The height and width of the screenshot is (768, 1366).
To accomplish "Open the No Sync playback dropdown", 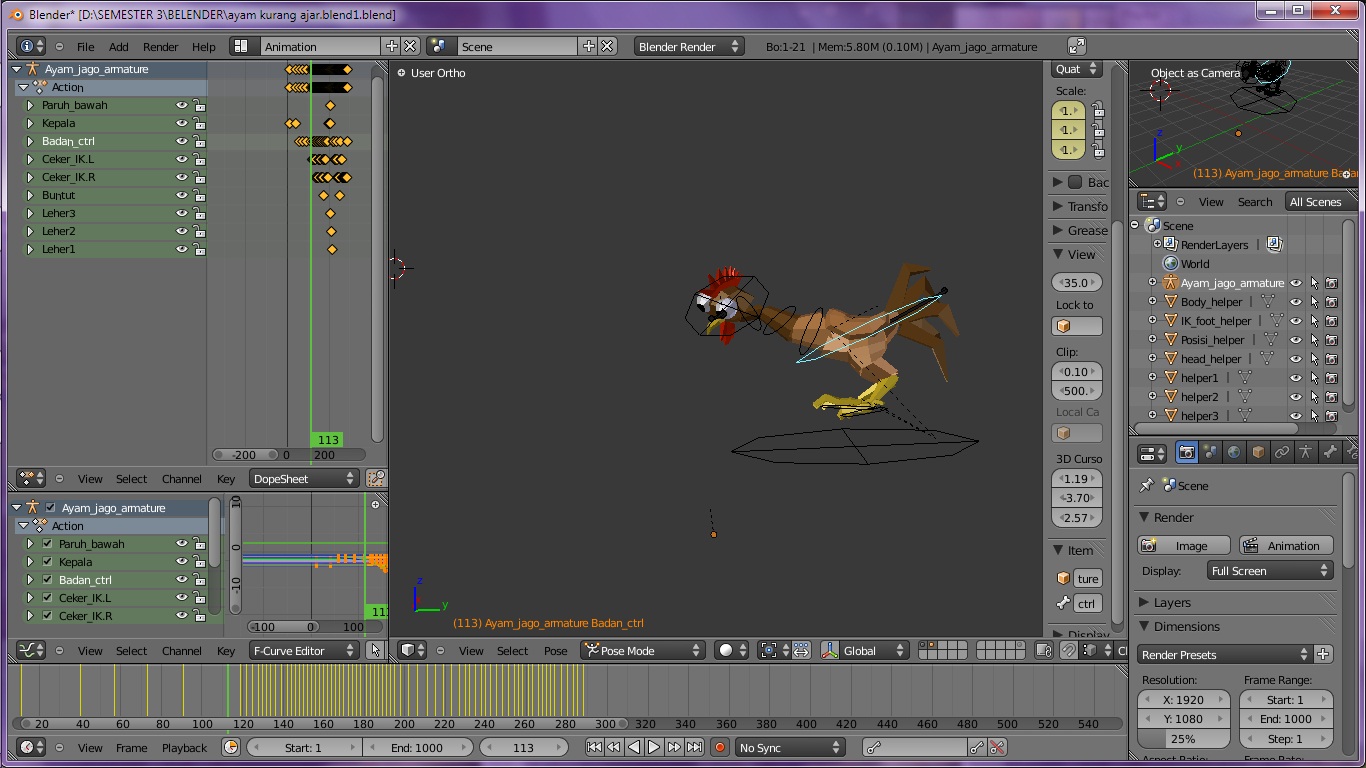I will tap(789, 747).
